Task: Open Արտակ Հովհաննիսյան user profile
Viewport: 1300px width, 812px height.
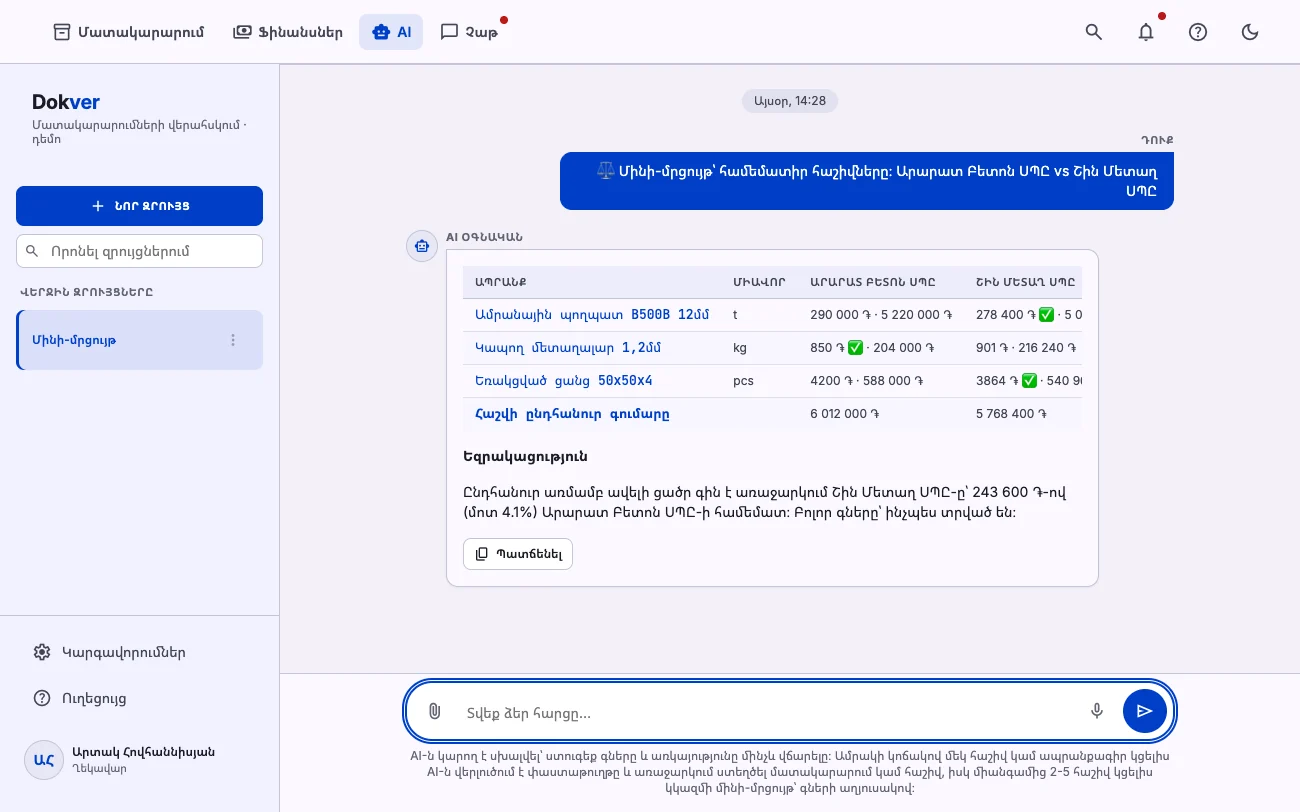Action: click(139, 760)
